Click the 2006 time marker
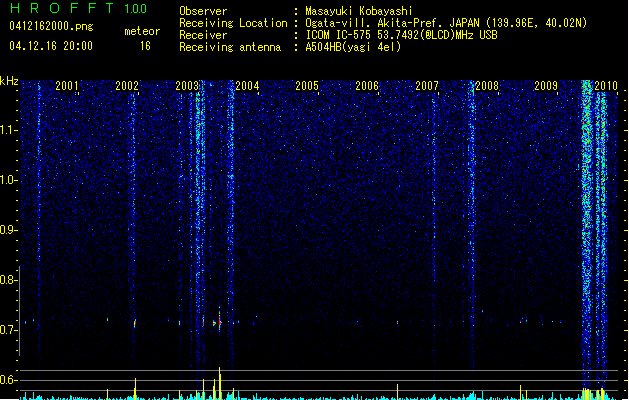 [x=367, y=85]
